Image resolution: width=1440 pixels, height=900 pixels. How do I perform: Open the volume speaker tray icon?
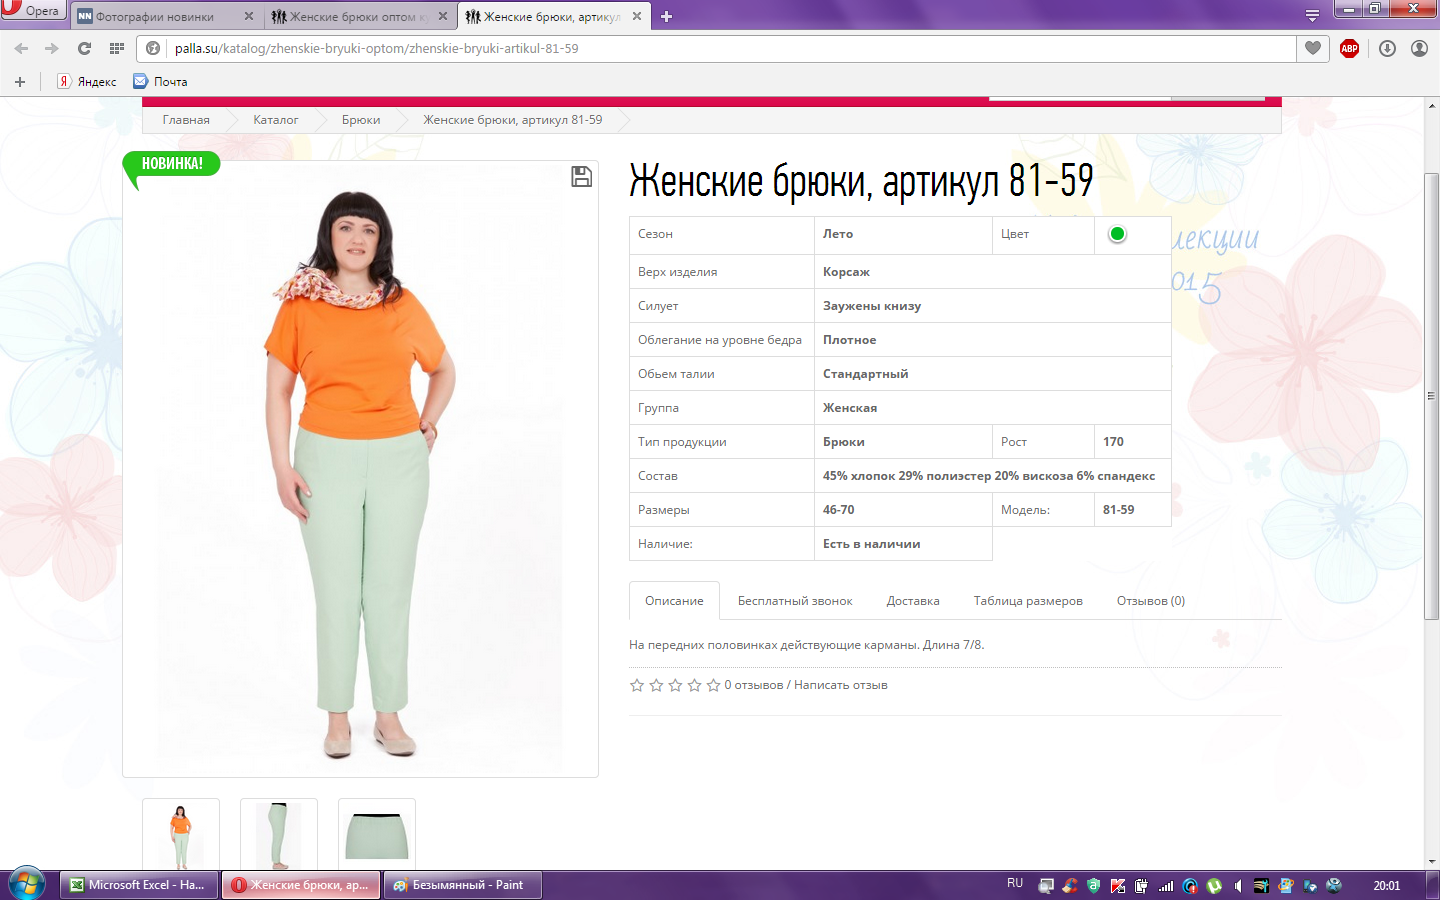pos(1238,885)
